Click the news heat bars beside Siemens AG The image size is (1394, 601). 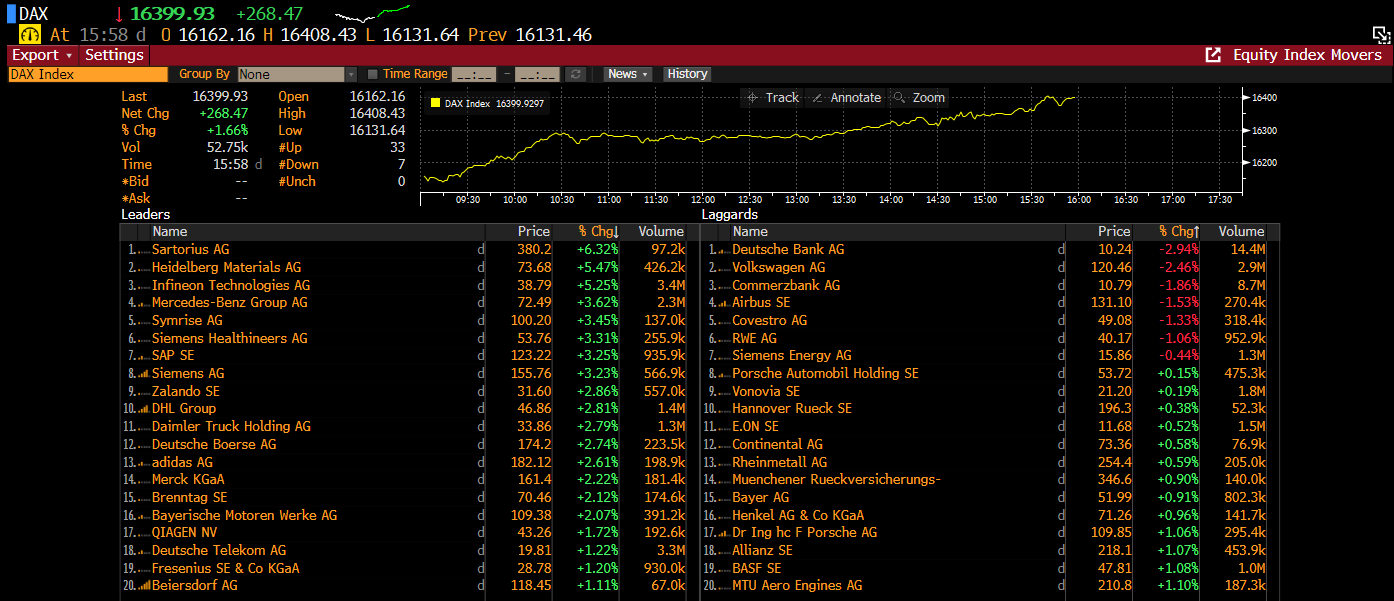pyautogui.click(x=145, y=374)
